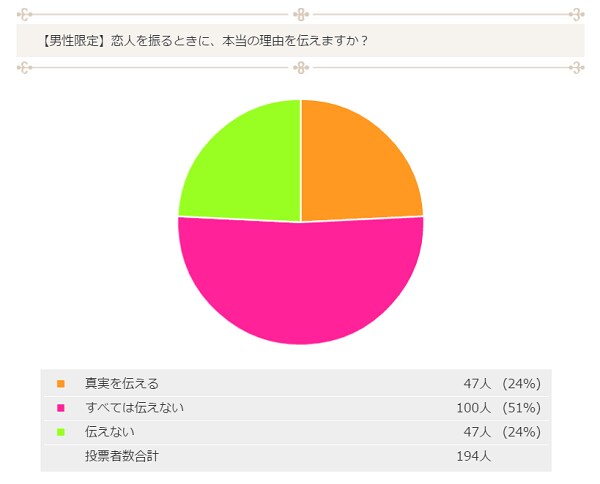
Task: Click the (51%) percentage value
Action: [x=521, y=407]
